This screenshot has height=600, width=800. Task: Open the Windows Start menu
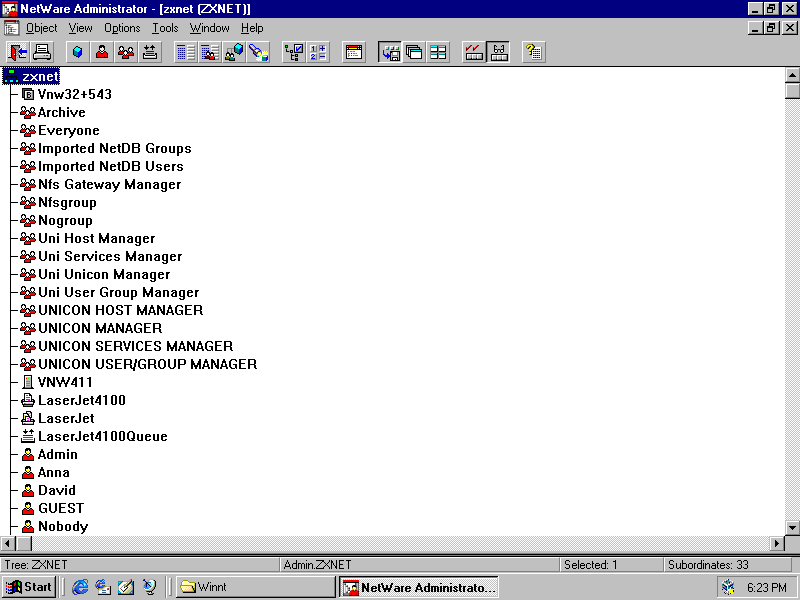pos(29,587)
